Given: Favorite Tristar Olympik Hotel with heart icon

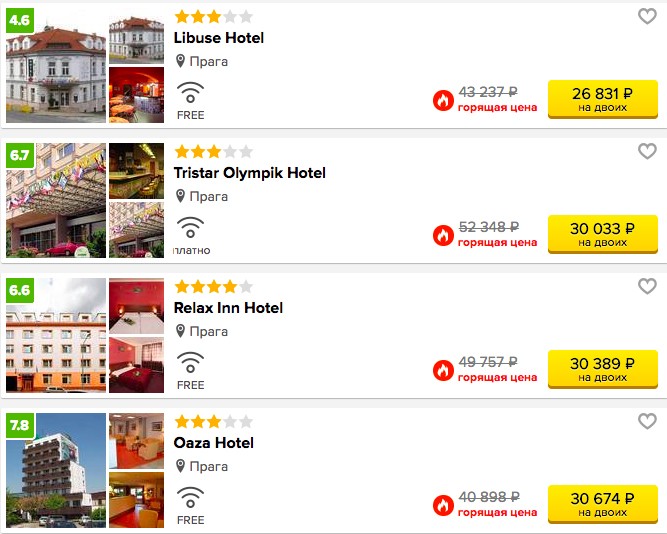Looking at the screenshot, I should click(647, 151).
